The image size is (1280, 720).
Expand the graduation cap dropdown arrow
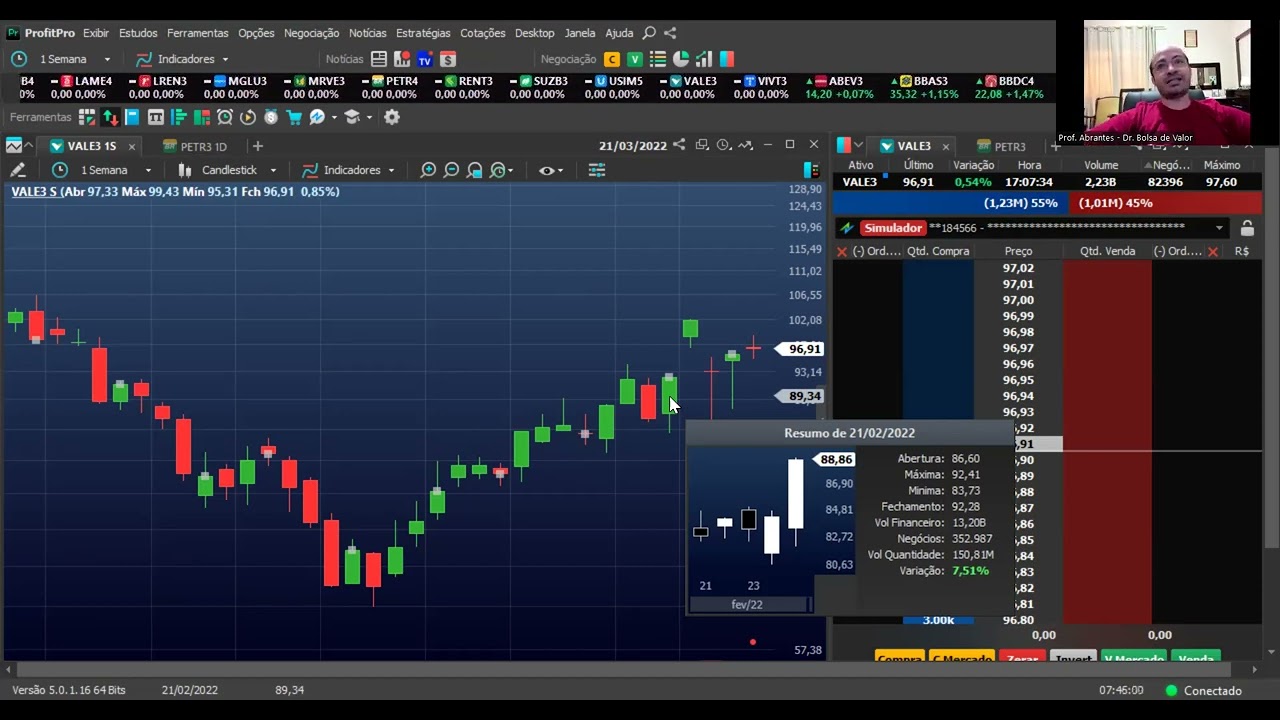coord(369,117)
